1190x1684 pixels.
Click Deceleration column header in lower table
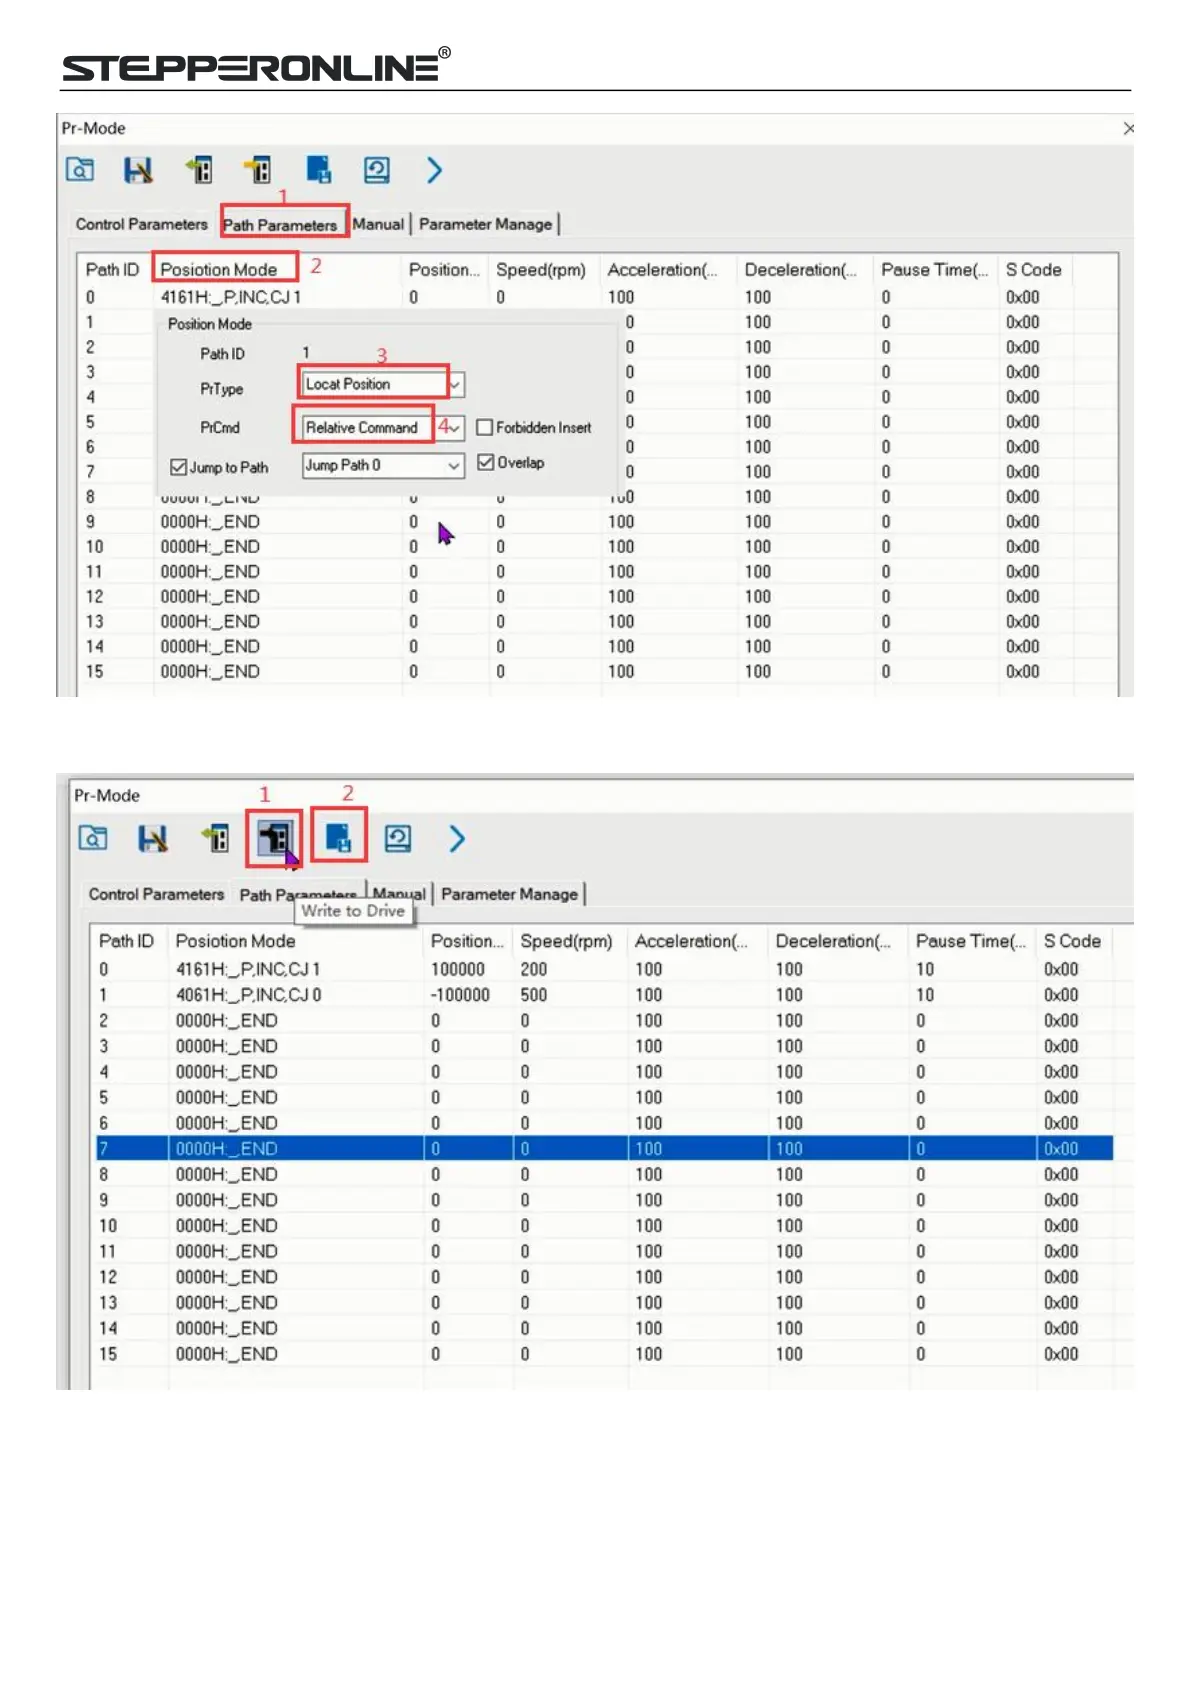coord(832,941)
